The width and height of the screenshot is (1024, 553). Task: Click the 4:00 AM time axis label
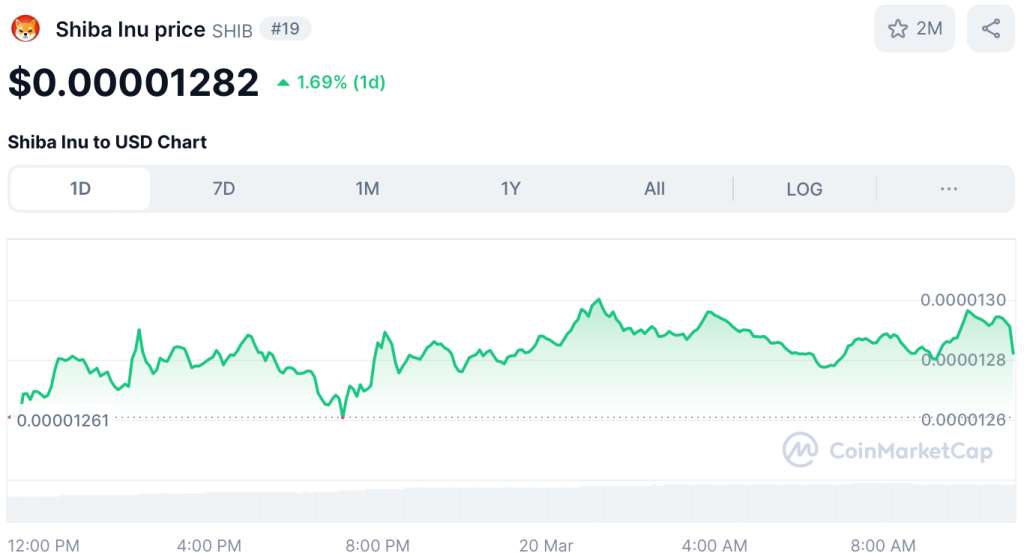pyautogui.click(x=714, y=545)
